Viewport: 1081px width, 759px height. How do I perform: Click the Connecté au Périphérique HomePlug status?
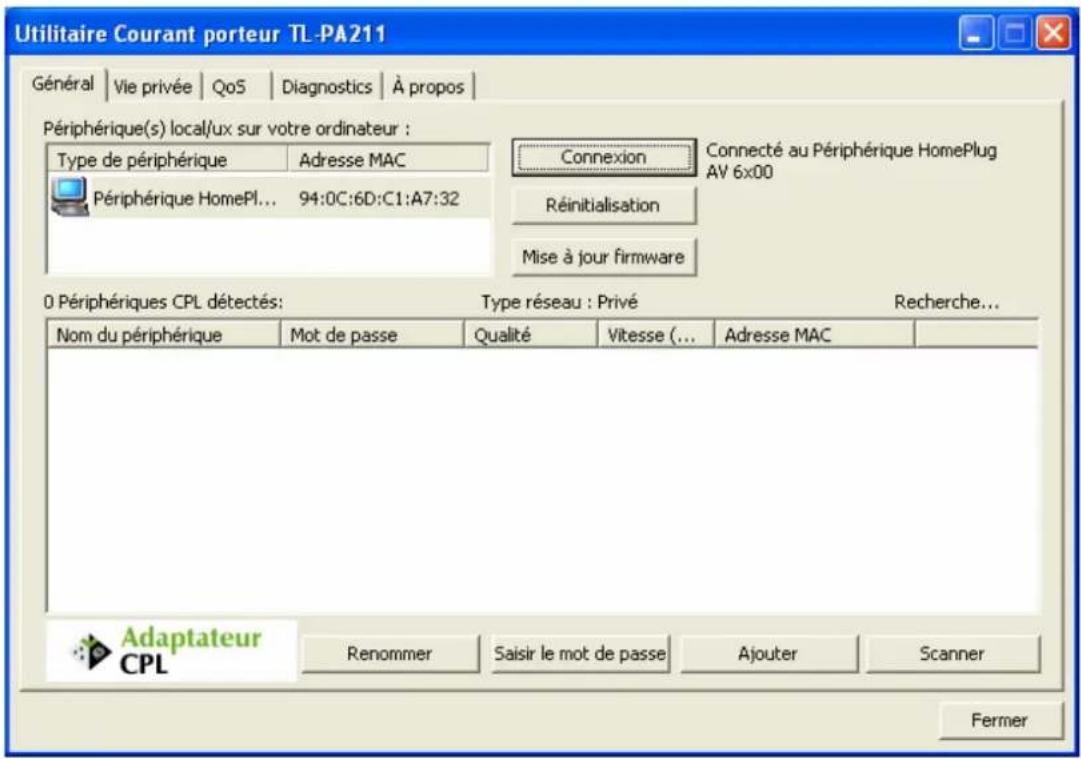pos(851,161)
